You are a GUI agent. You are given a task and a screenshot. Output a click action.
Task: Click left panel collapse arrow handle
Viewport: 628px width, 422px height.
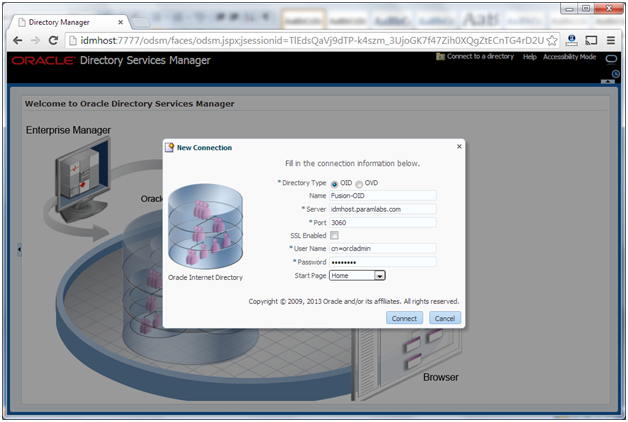click(19, 249)
